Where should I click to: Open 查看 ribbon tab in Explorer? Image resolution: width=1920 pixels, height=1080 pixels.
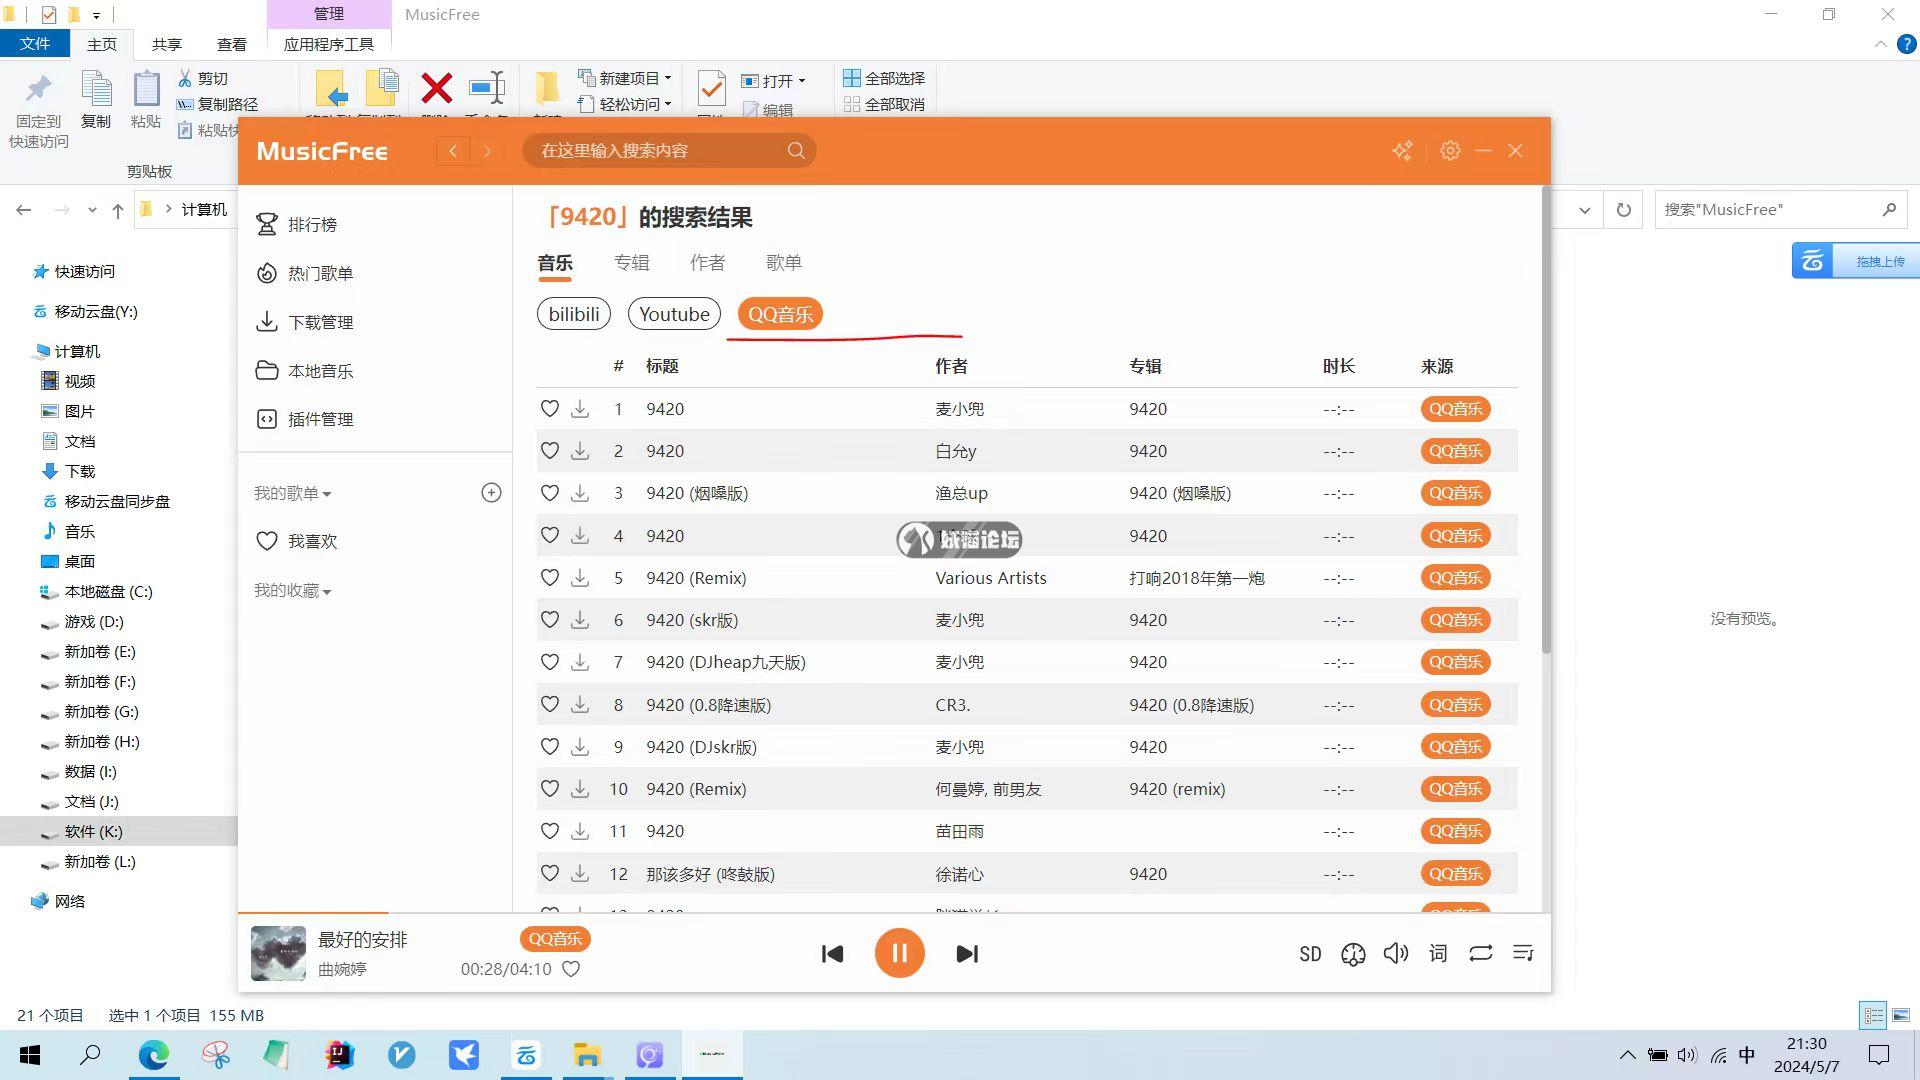click(x=232, y=44)
